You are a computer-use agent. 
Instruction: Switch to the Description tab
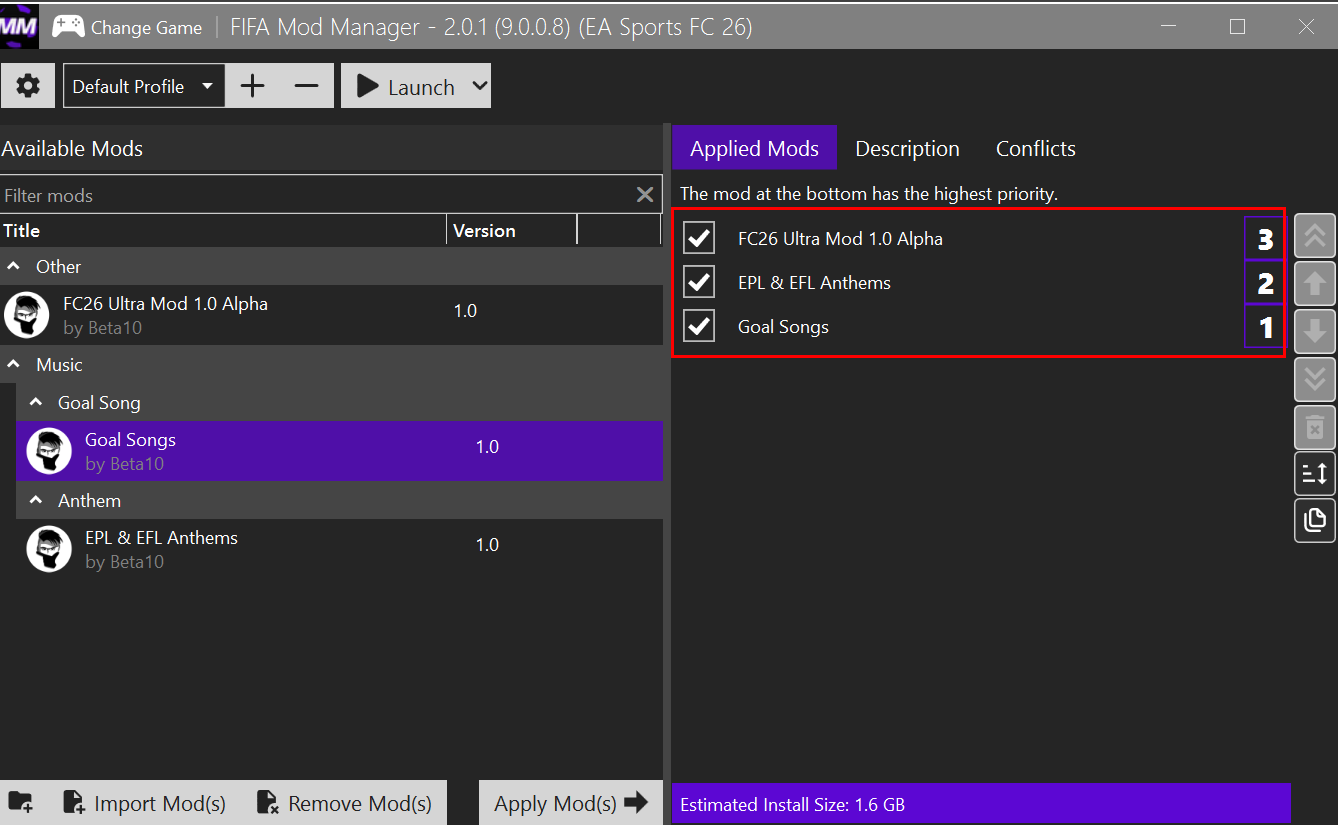pyautogui.click(x=907, y=148)
